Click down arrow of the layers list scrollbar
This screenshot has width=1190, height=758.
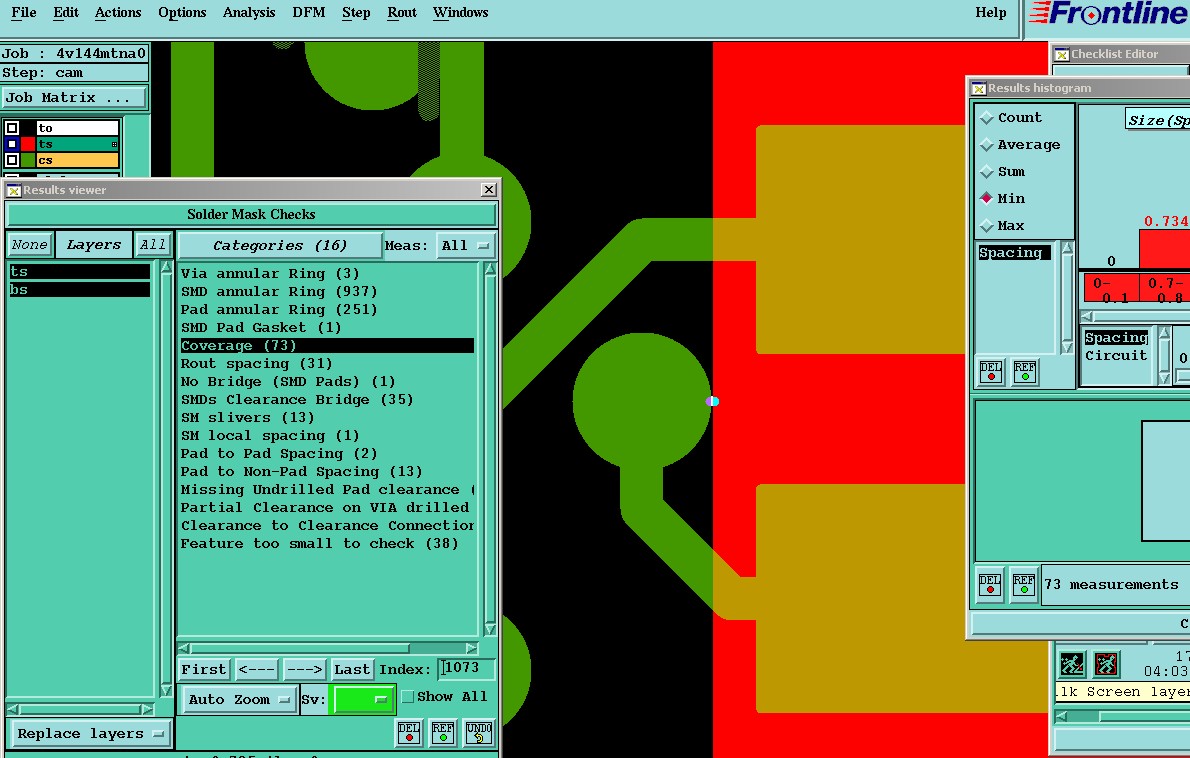pos(166,690)
